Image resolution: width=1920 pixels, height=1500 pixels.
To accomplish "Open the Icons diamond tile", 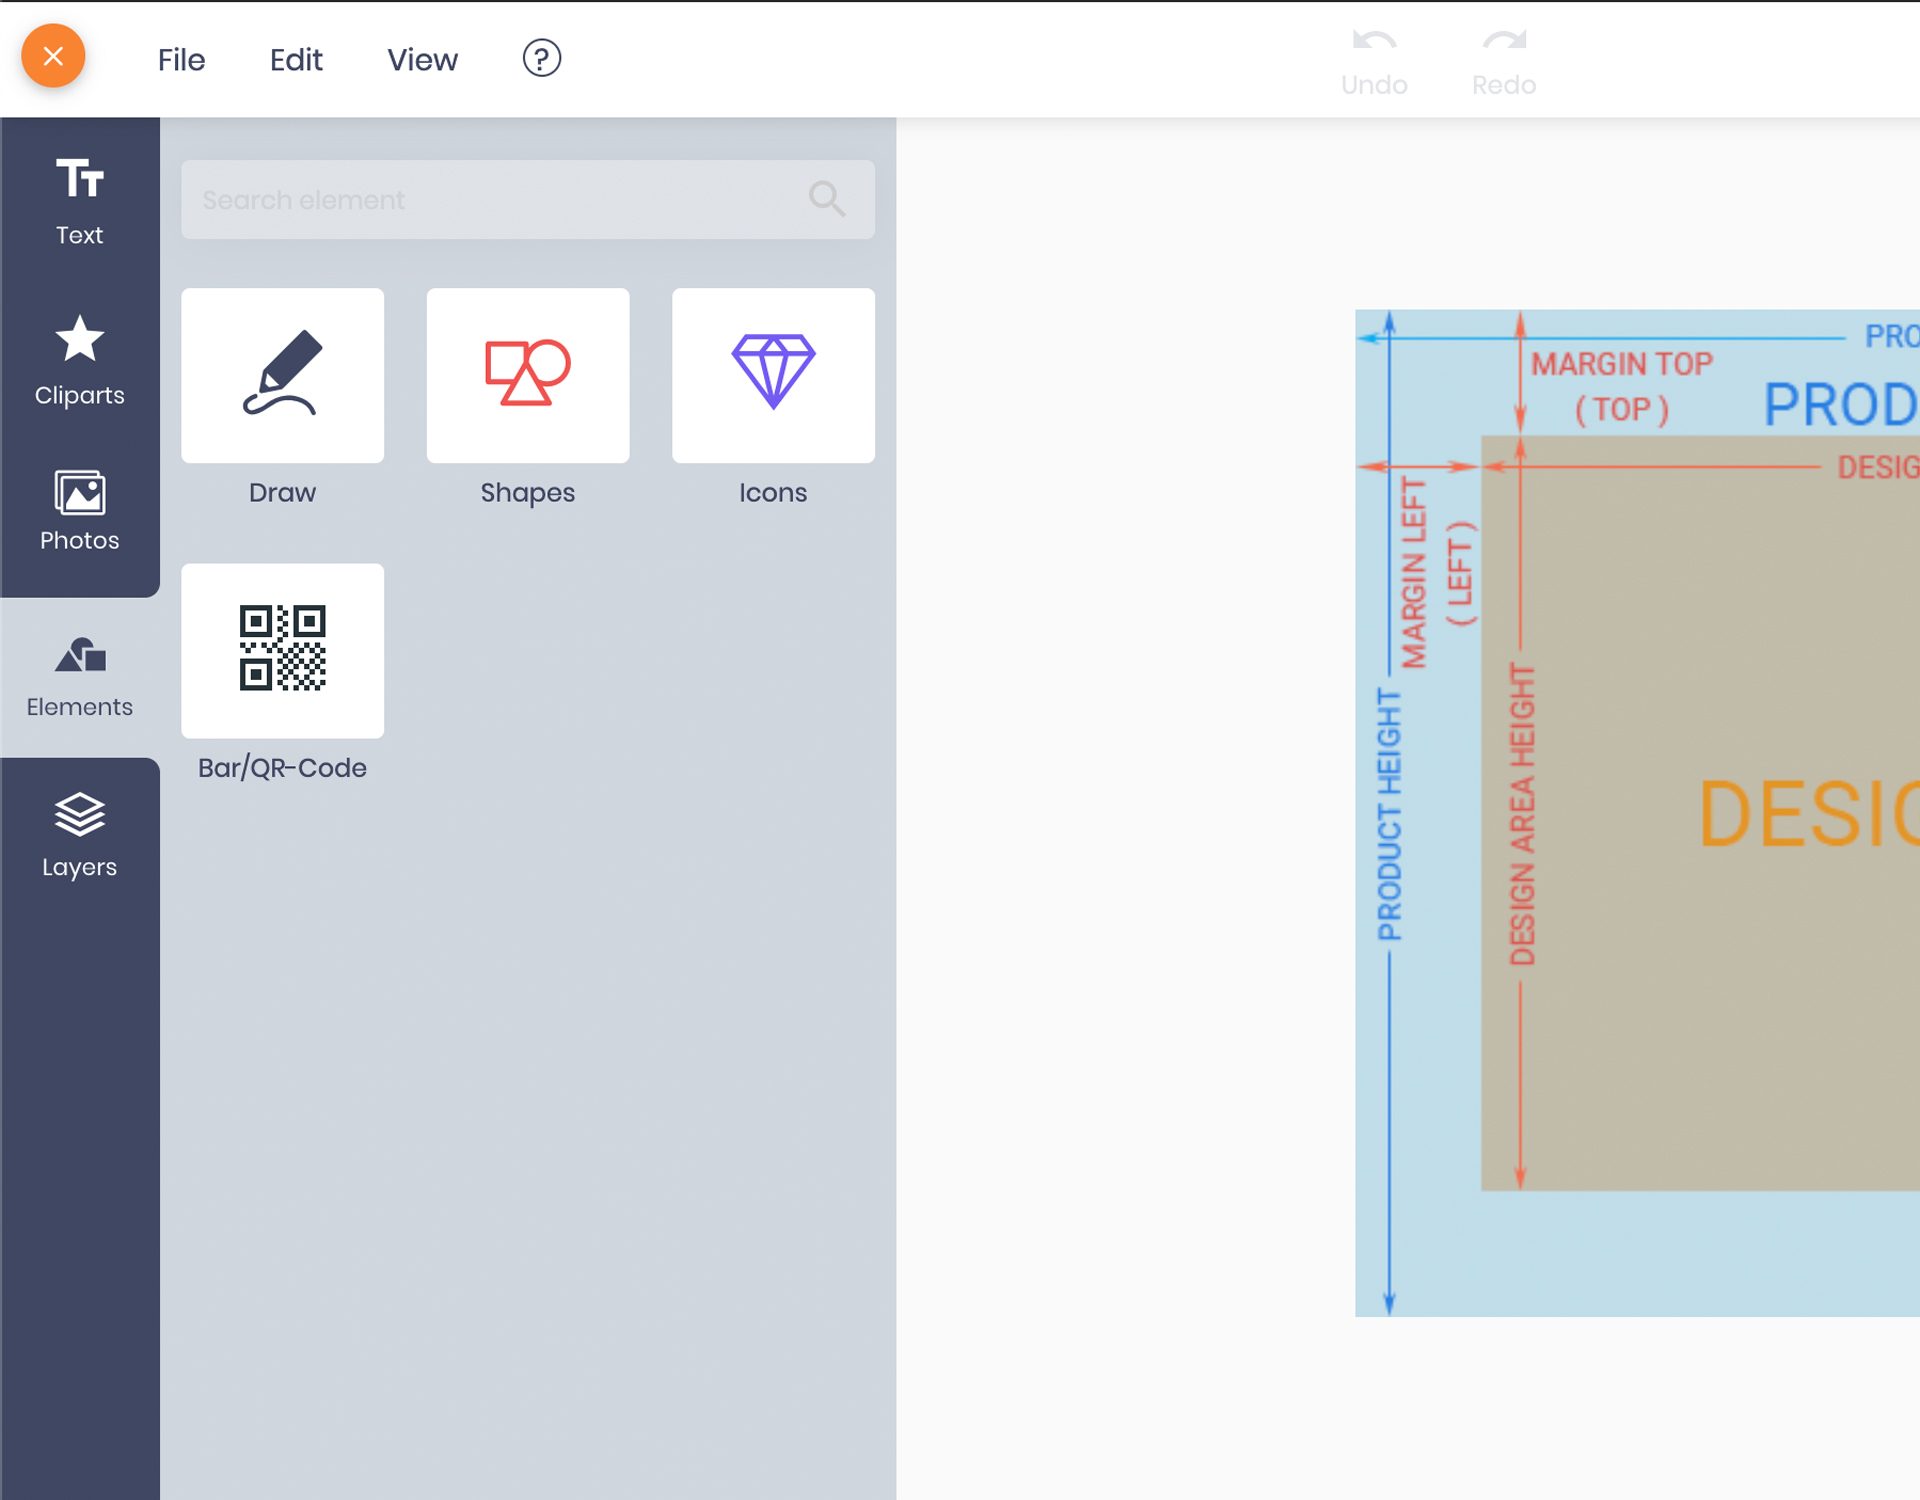I will pyautogui.click(x=772, y=375).
